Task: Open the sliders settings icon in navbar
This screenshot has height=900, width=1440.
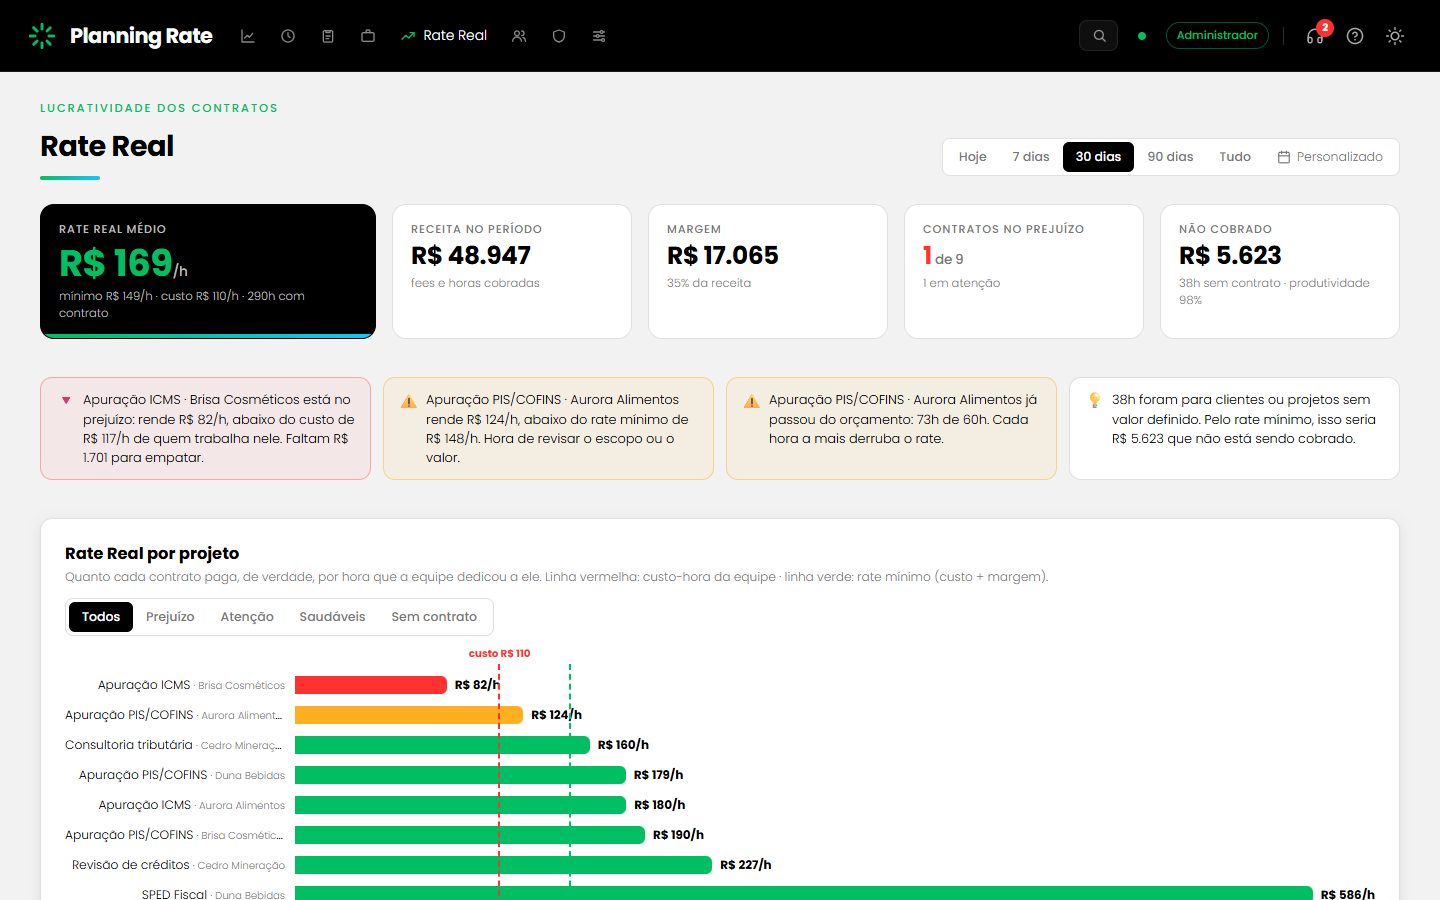Action: pos(599,36)
